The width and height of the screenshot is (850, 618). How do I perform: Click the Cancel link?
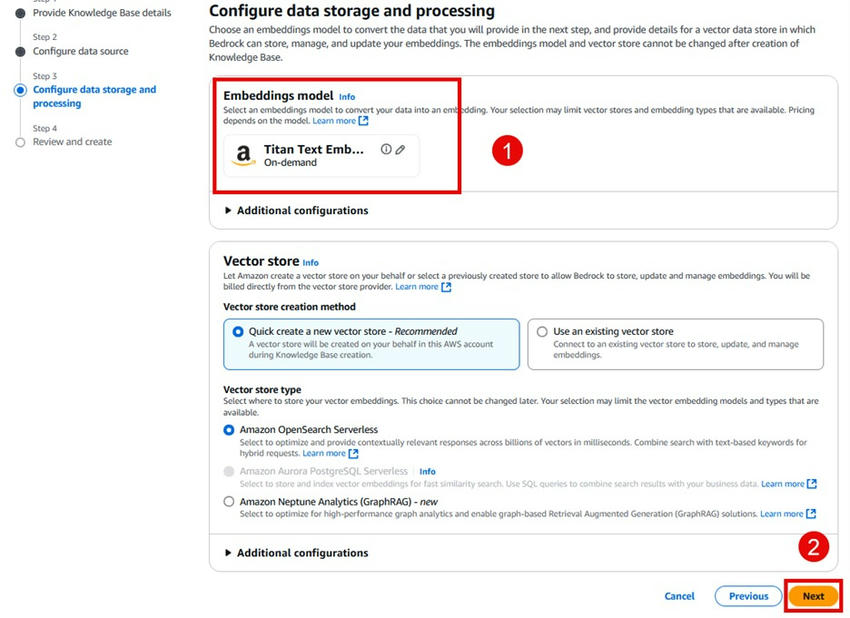pos(679,596)
